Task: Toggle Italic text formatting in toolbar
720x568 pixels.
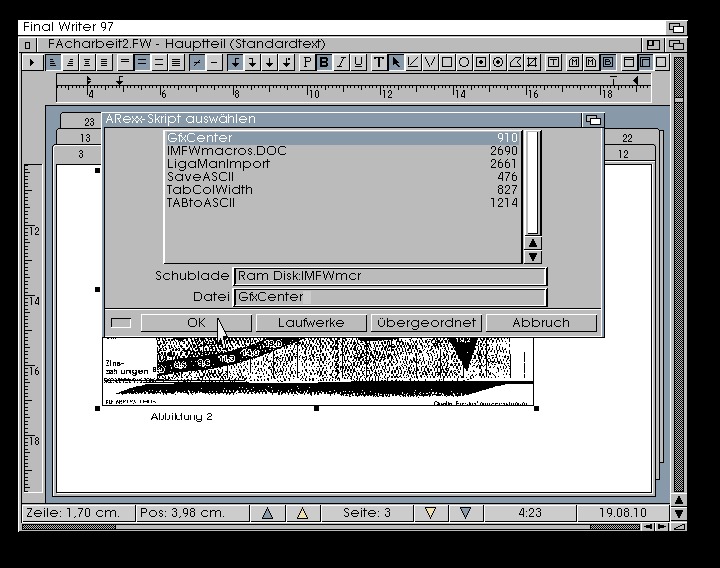Action: (x=341, y=62)
